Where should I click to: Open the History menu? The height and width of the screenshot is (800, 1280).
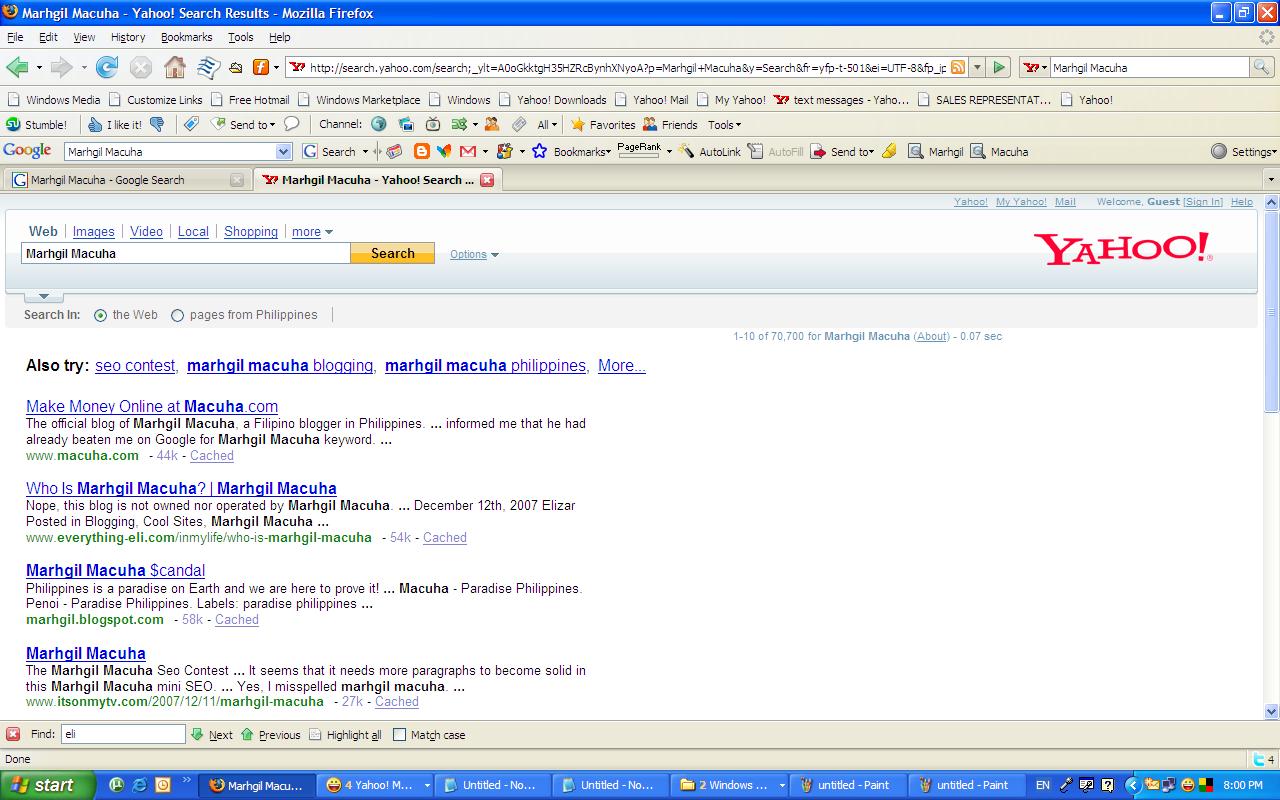[x=128, y=37]
